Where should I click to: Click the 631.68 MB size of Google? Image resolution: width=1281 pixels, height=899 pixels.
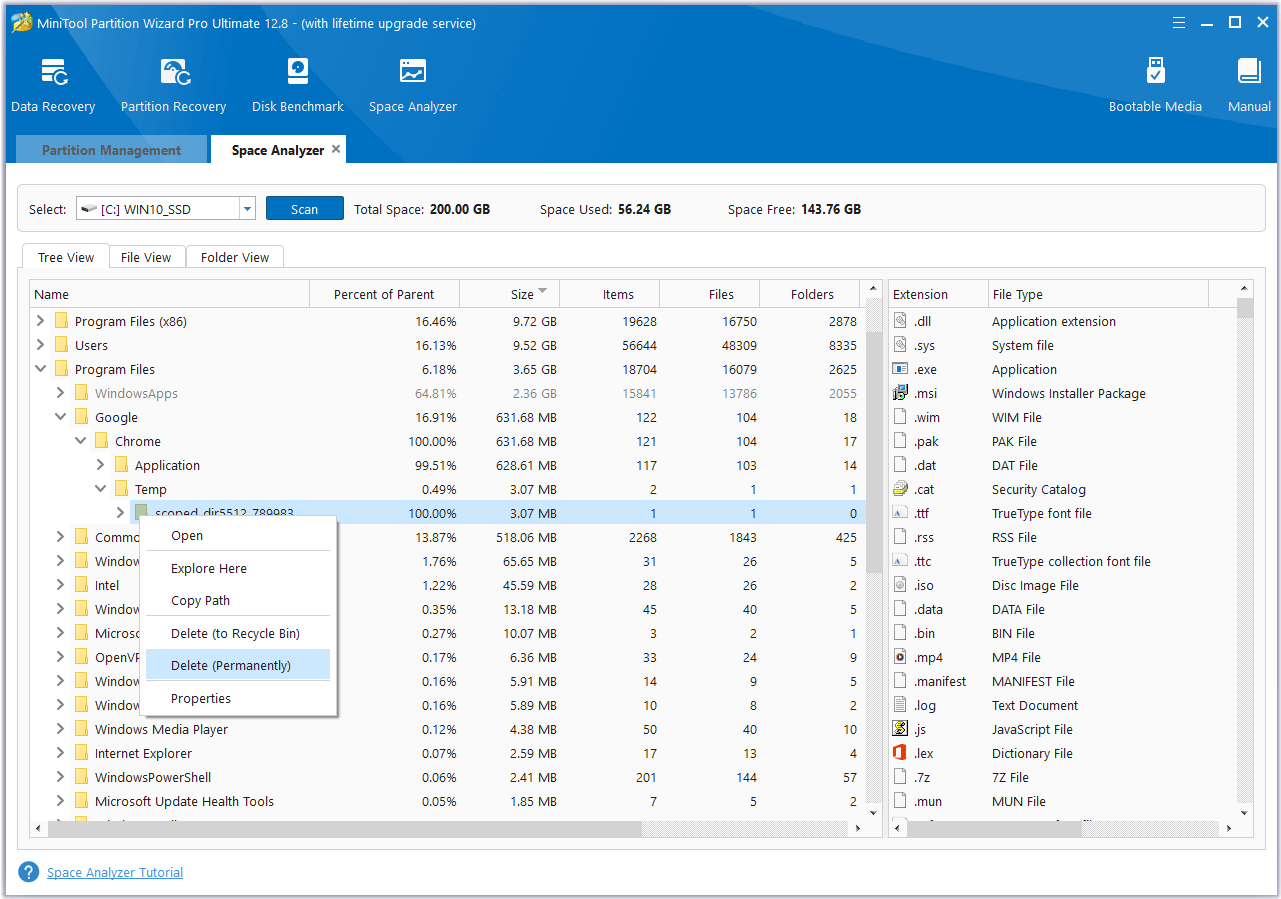coord(526,417)
